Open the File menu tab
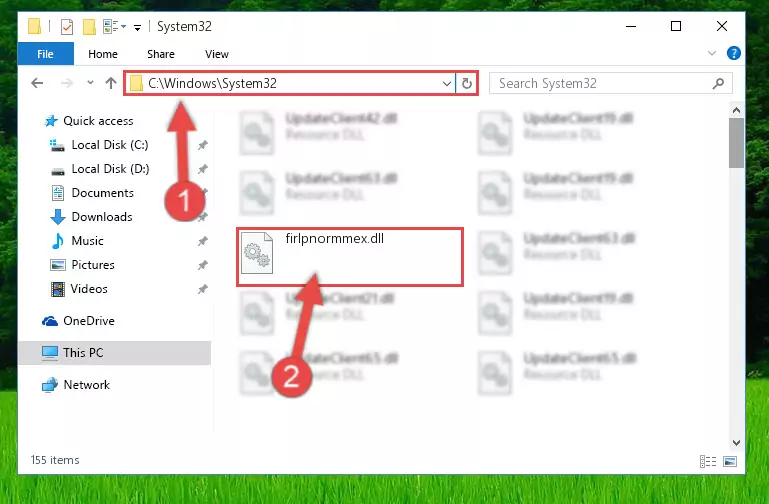Screen dimensions: 769x504 (x=45, y=54)
